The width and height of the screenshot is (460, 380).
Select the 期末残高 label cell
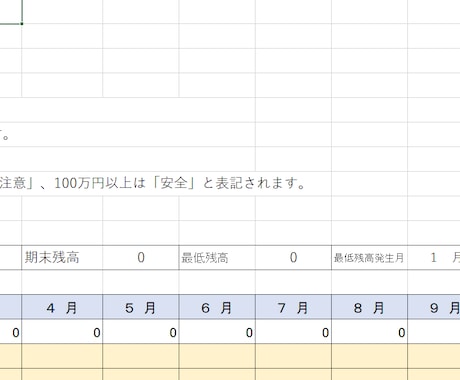(x=62, y=257)
